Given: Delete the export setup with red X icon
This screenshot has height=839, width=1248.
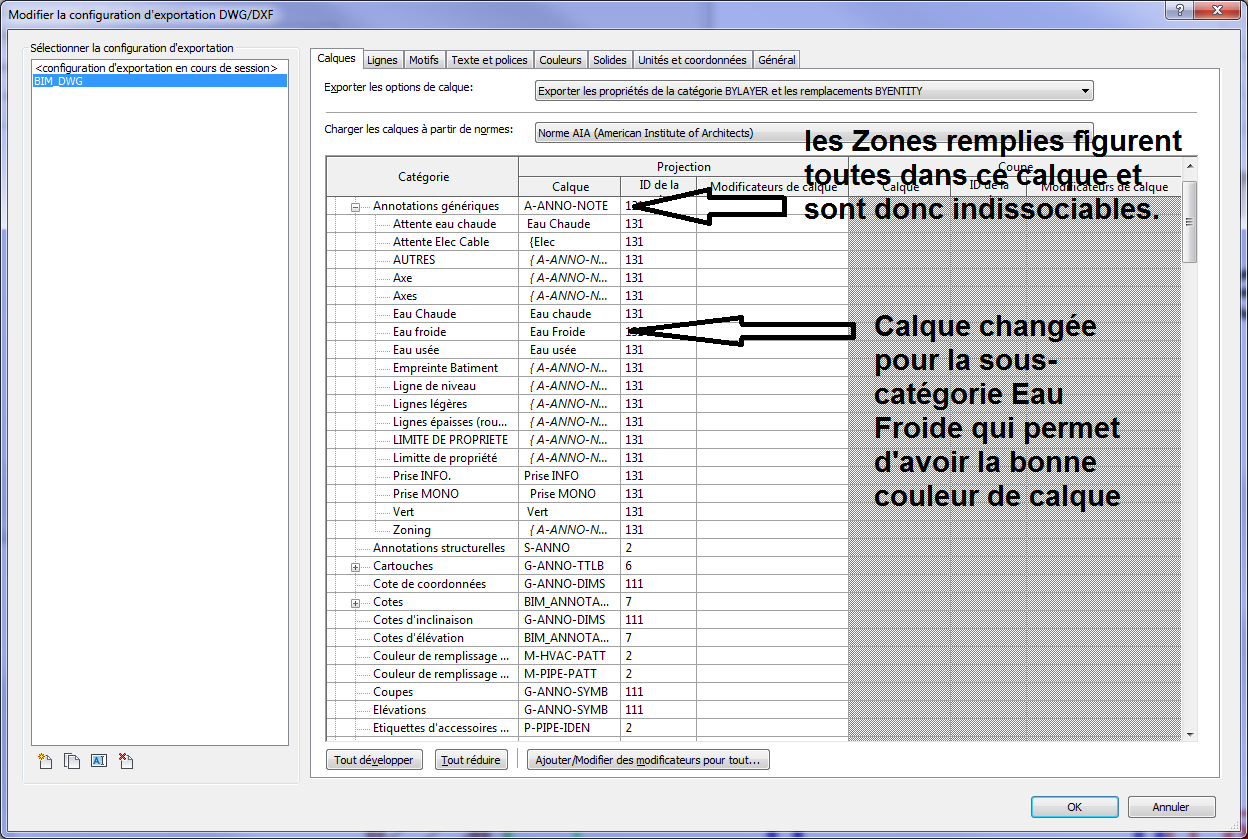Looking at the screenshot, I should pos(125,761).
